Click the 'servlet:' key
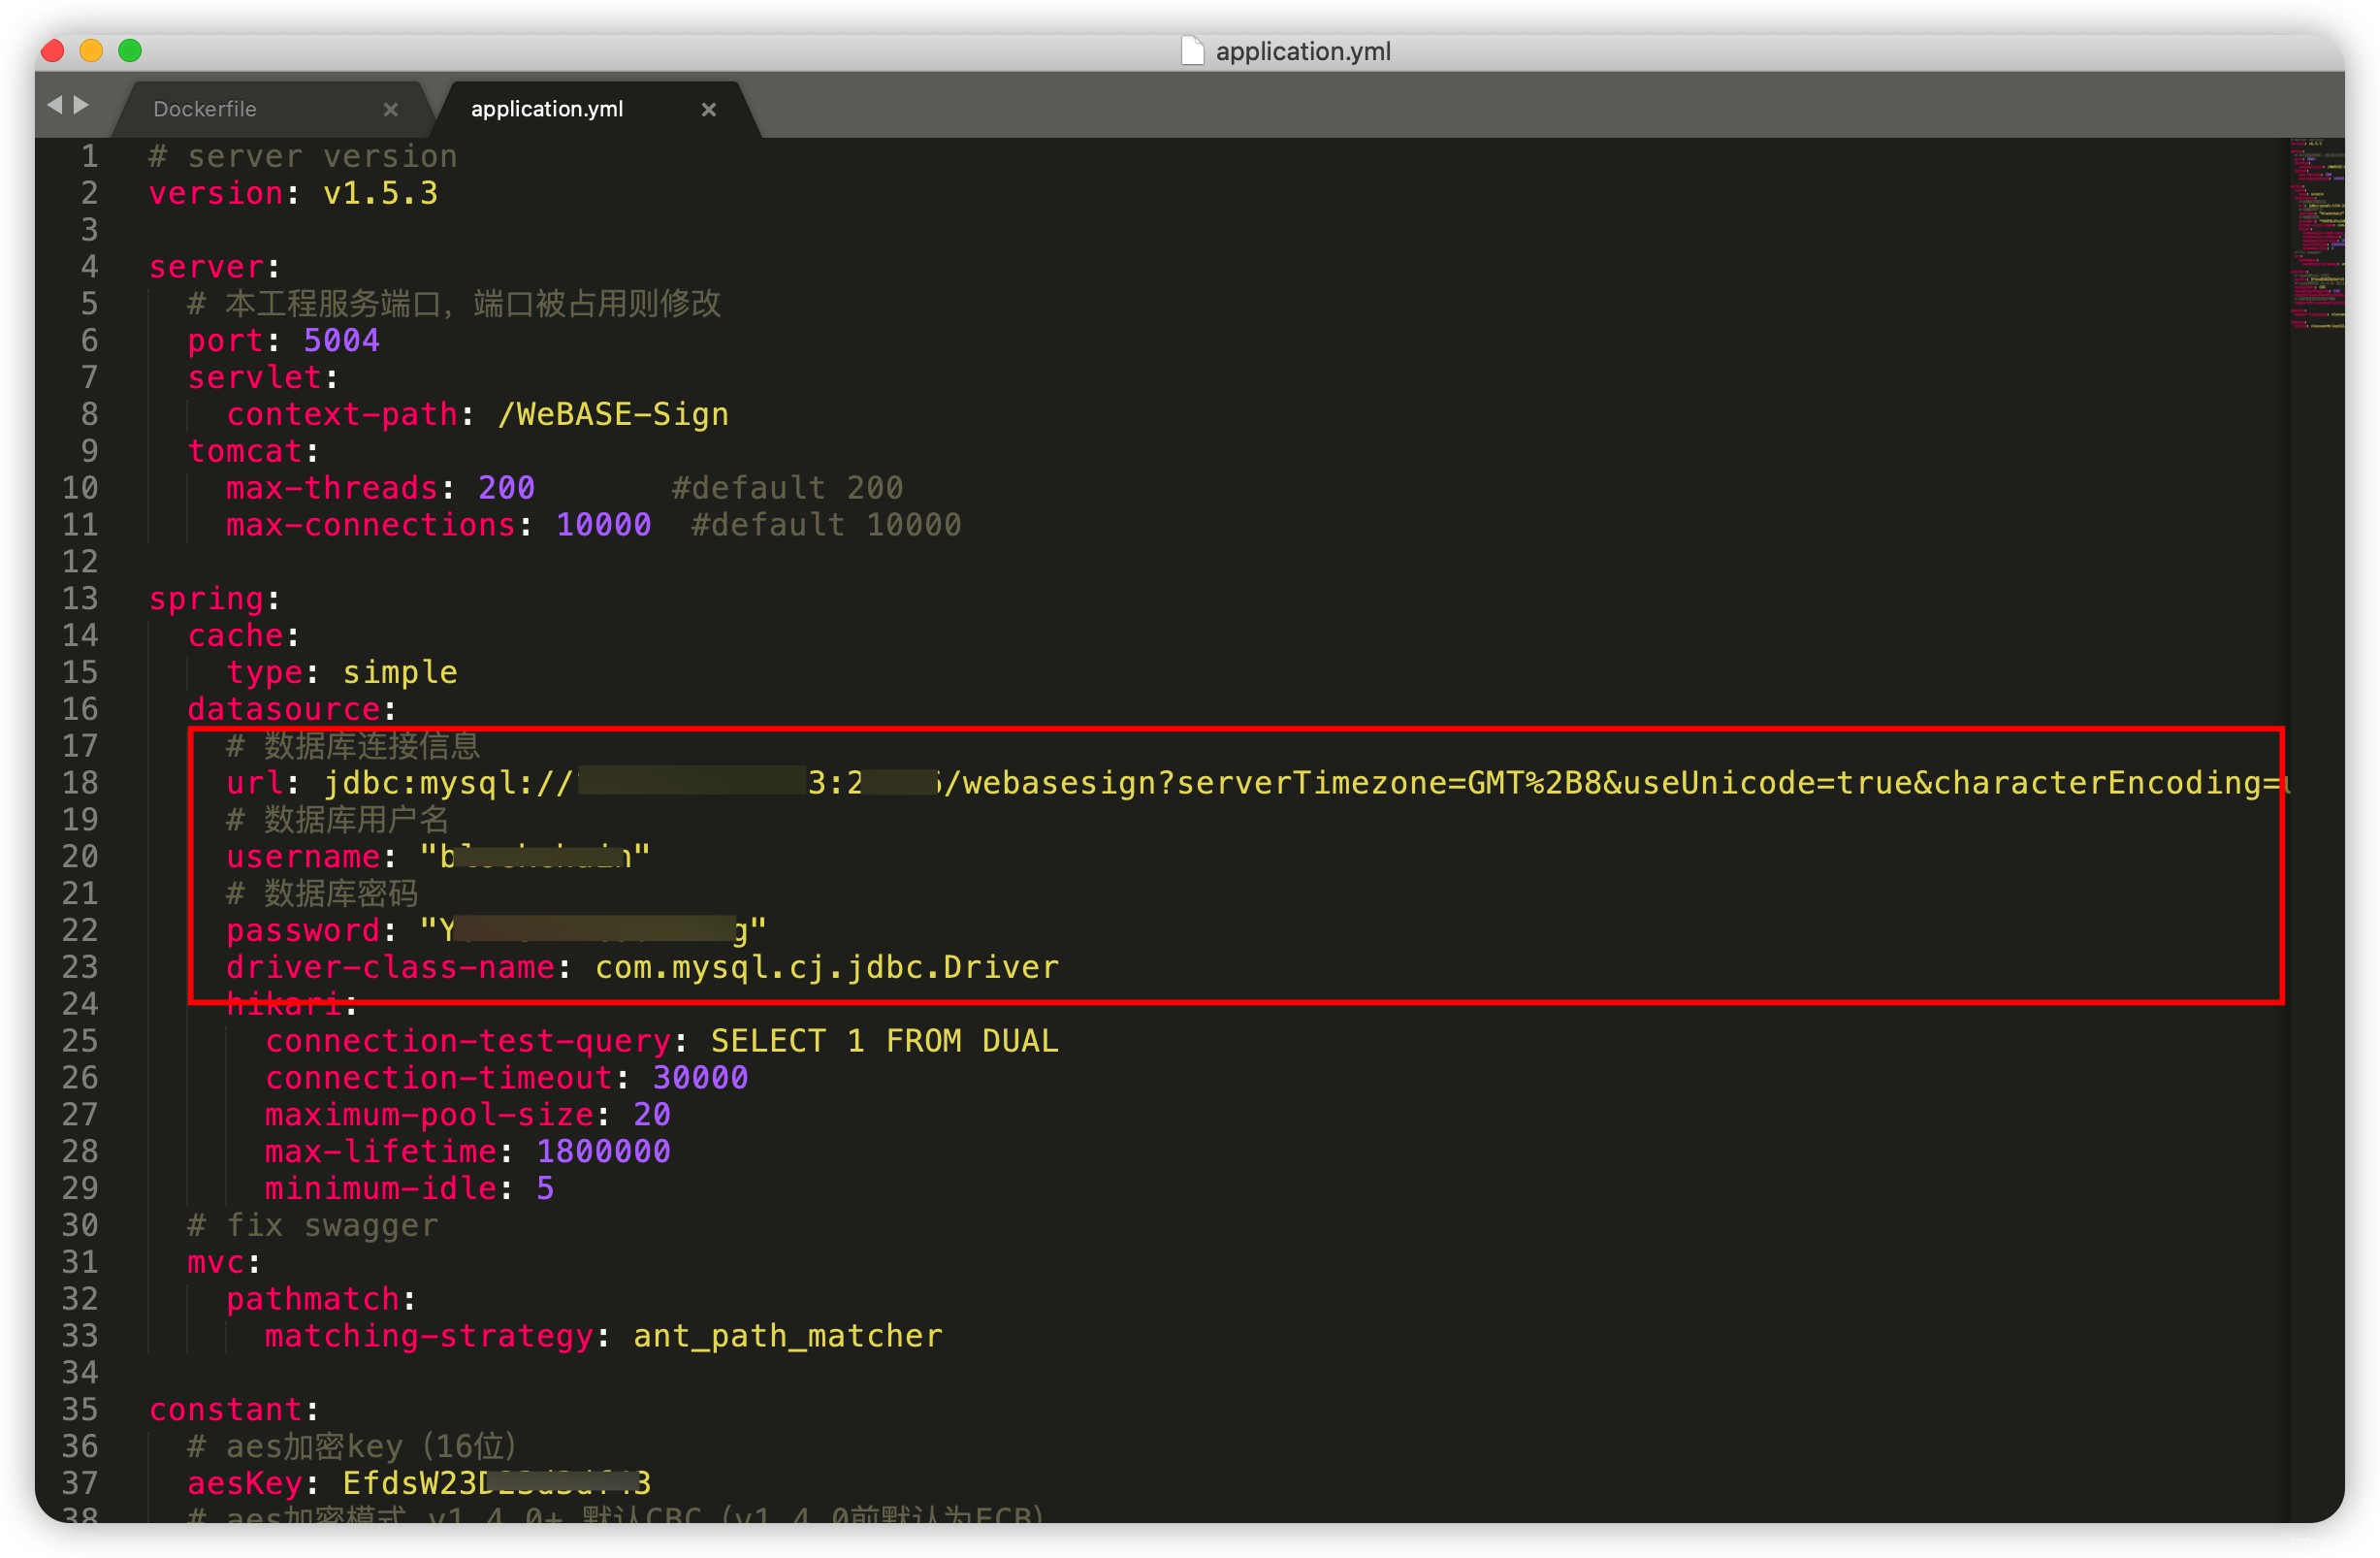This screenshot has width=2380, height=1558. click(263, 378)
